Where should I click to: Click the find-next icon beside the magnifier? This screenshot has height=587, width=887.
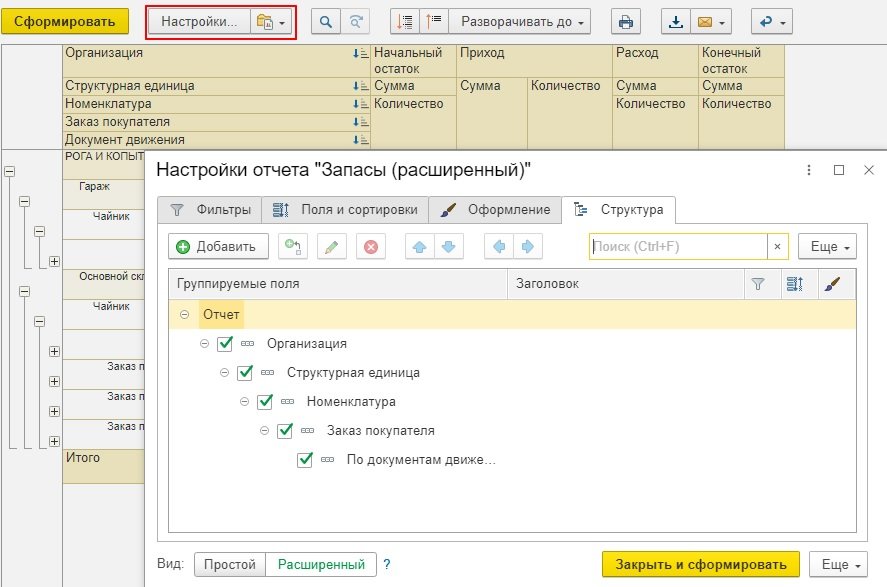click(x=355, y=21)
